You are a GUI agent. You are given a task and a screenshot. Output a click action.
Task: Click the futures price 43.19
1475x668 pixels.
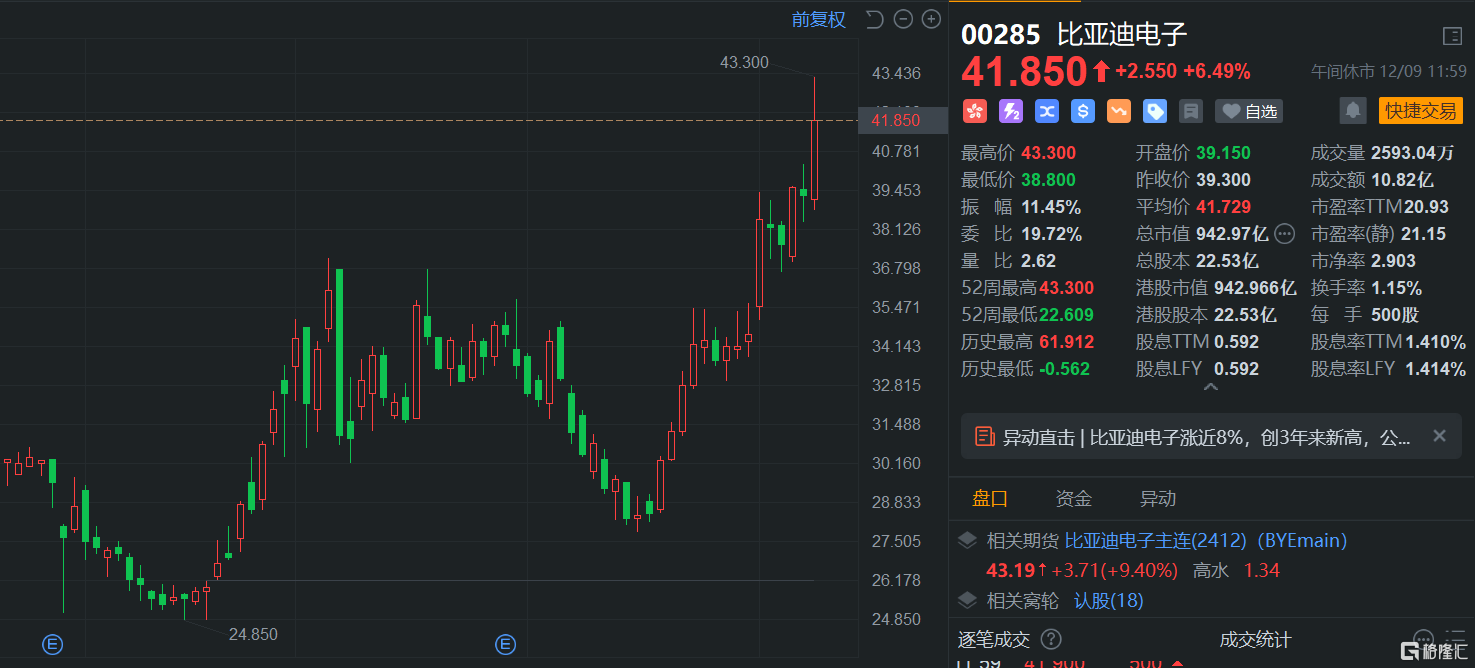point(1009,571)
